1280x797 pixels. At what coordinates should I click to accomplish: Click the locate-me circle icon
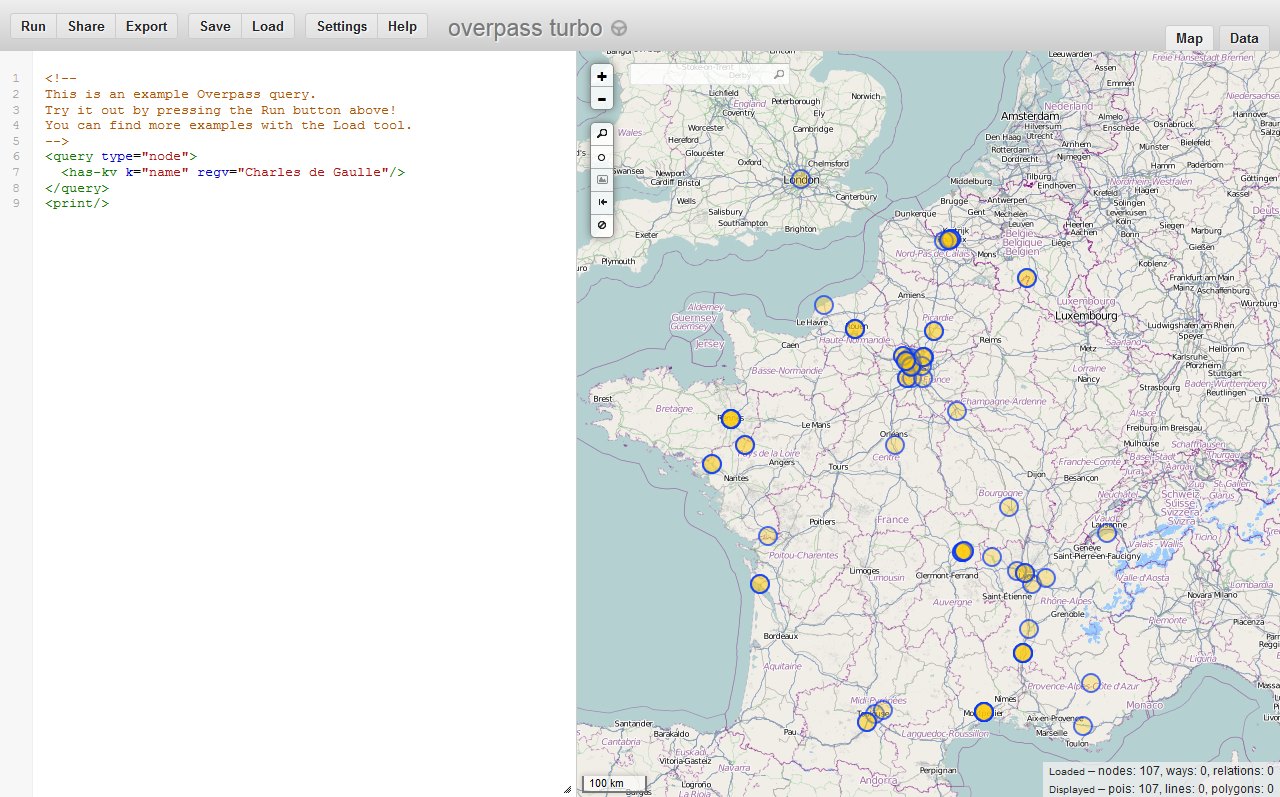[x=601, y=157]
